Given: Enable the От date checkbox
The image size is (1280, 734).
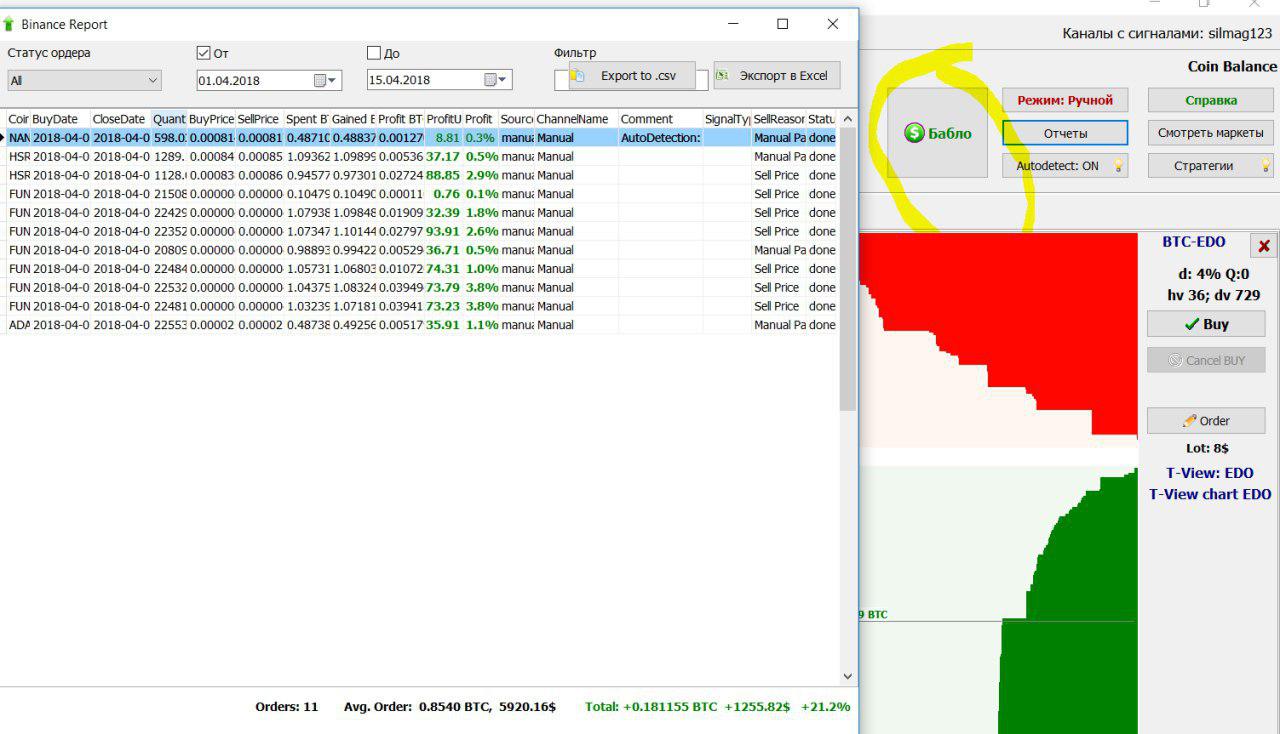Looking at the screenshot, I should tap(204, 53).
